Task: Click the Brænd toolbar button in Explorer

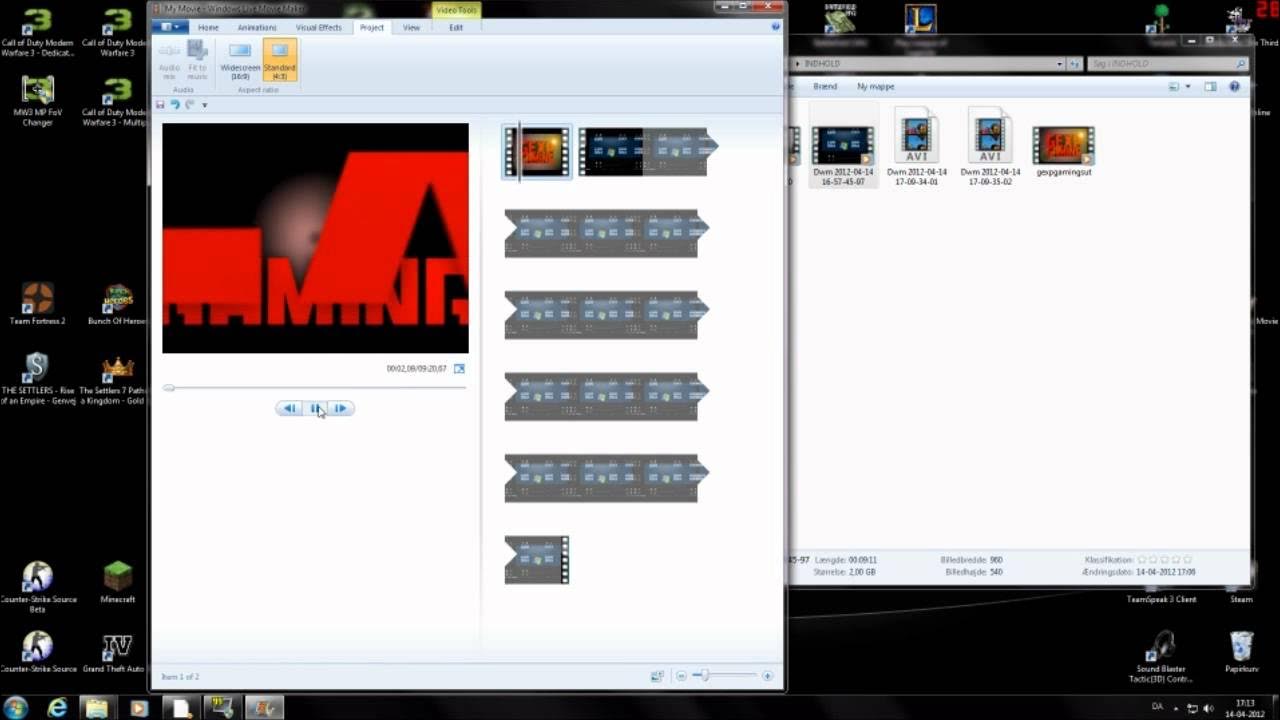Action: [824, 86]
